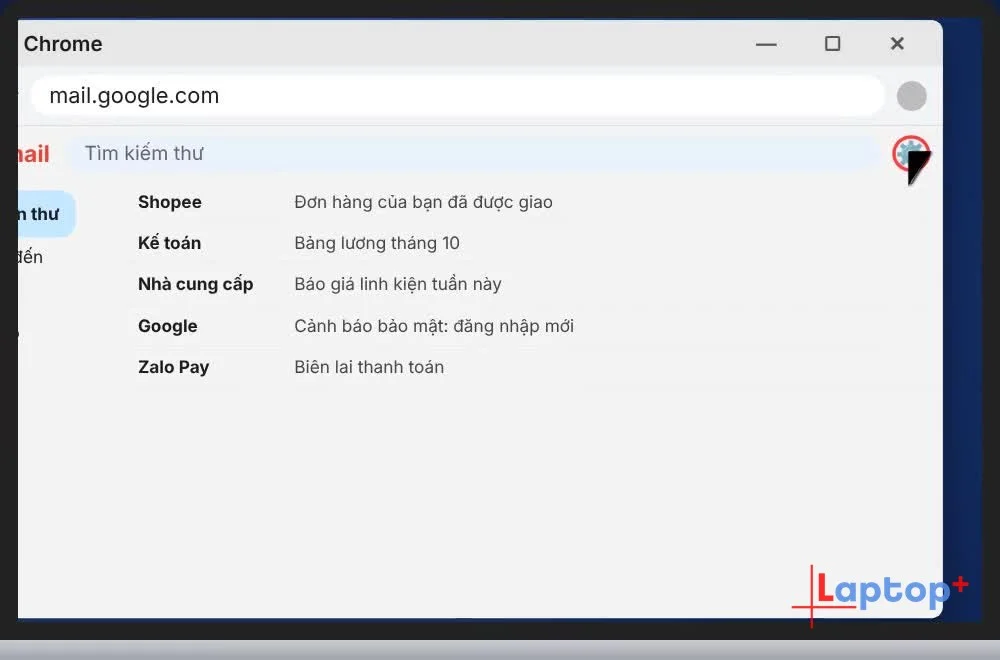This screenshot has width=1000, height=660.
Task: Maximize the Chrome window
Action: coord(832,44)
